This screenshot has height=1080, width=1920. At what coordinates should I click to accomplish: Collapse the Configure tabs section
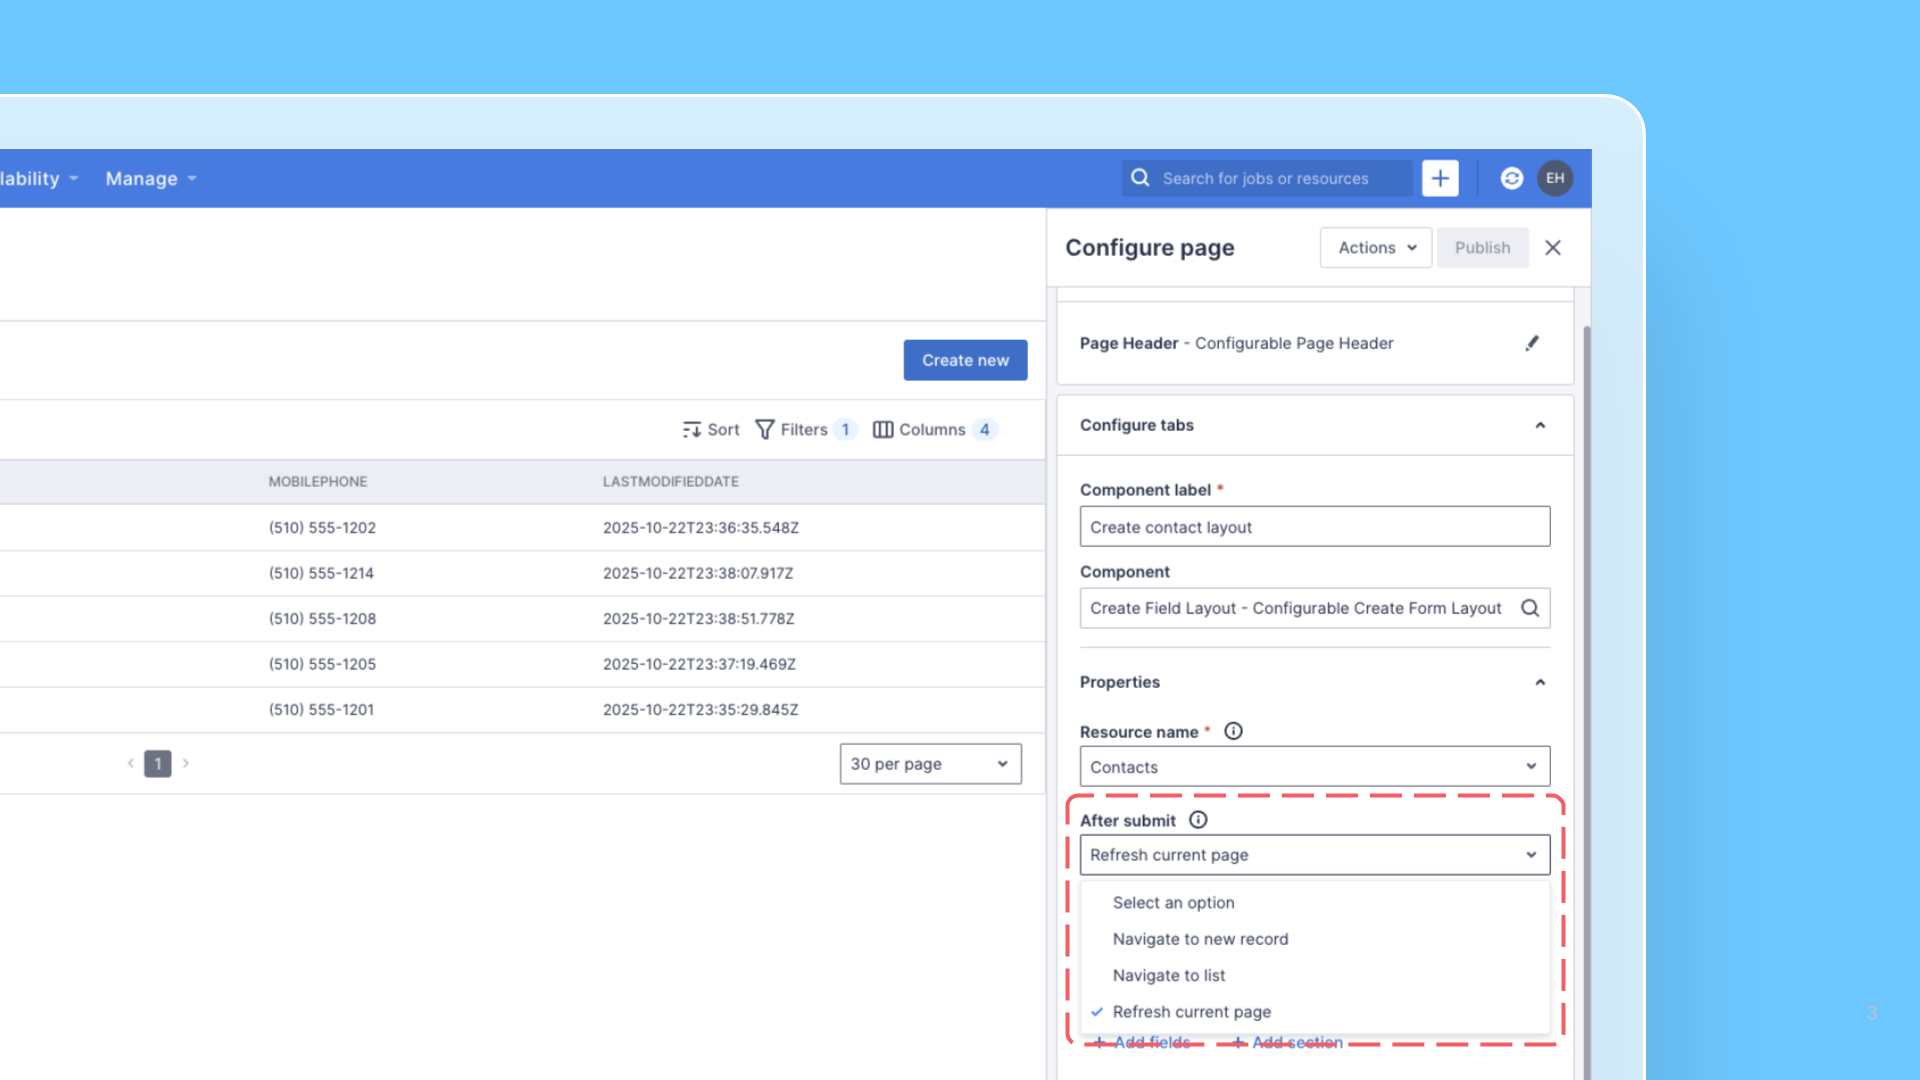pyautogui.click(x=1540, y=425)
